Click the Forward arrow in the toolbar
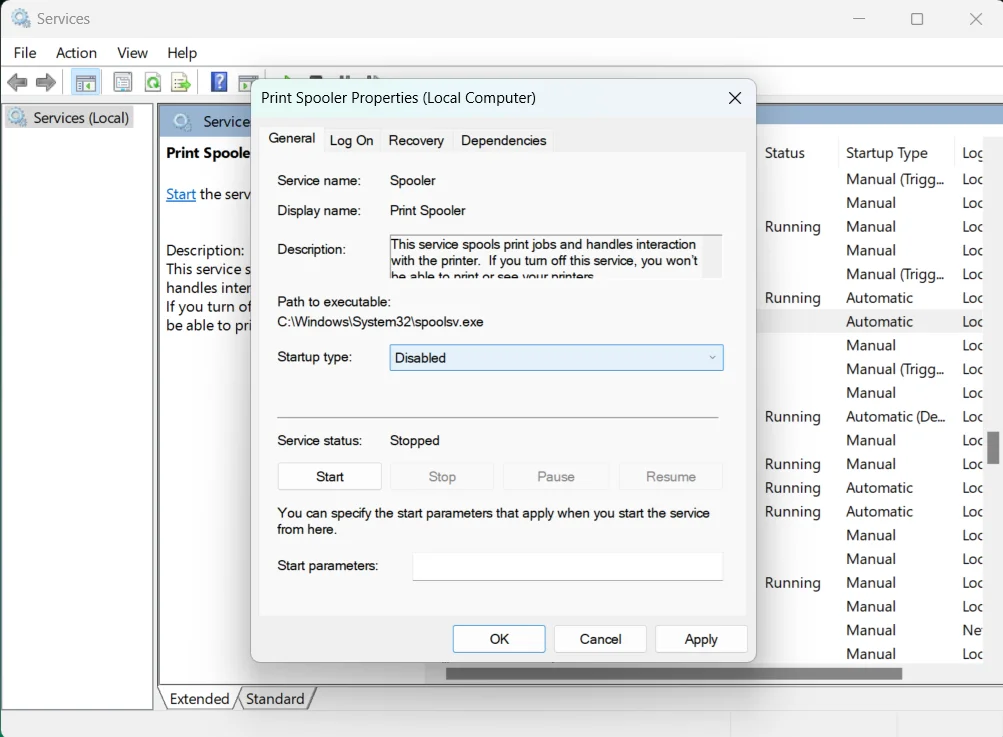This screenshot has height=737, width=1003. (x=46, y=83)
